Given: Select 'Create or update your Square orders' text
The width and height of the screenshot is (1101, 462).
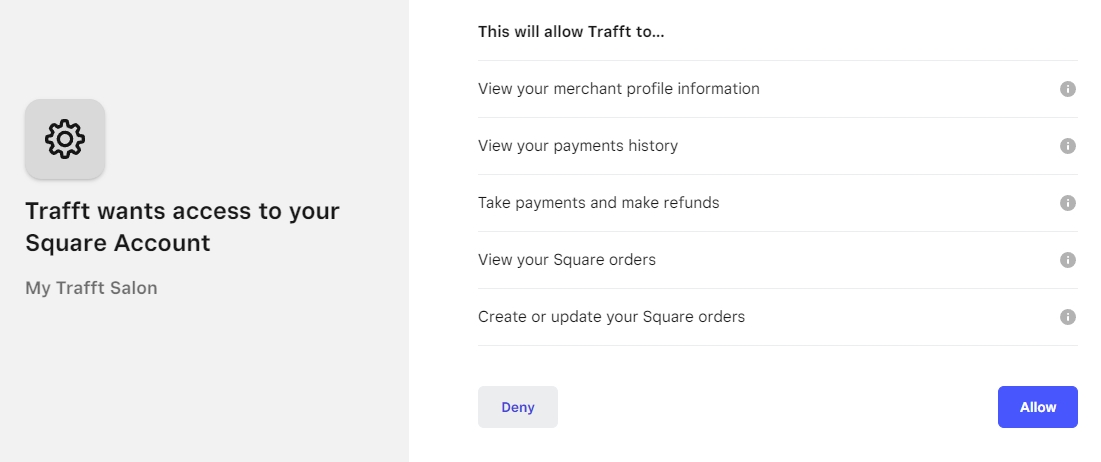Looking at the screenshot, I should point(611,317).
